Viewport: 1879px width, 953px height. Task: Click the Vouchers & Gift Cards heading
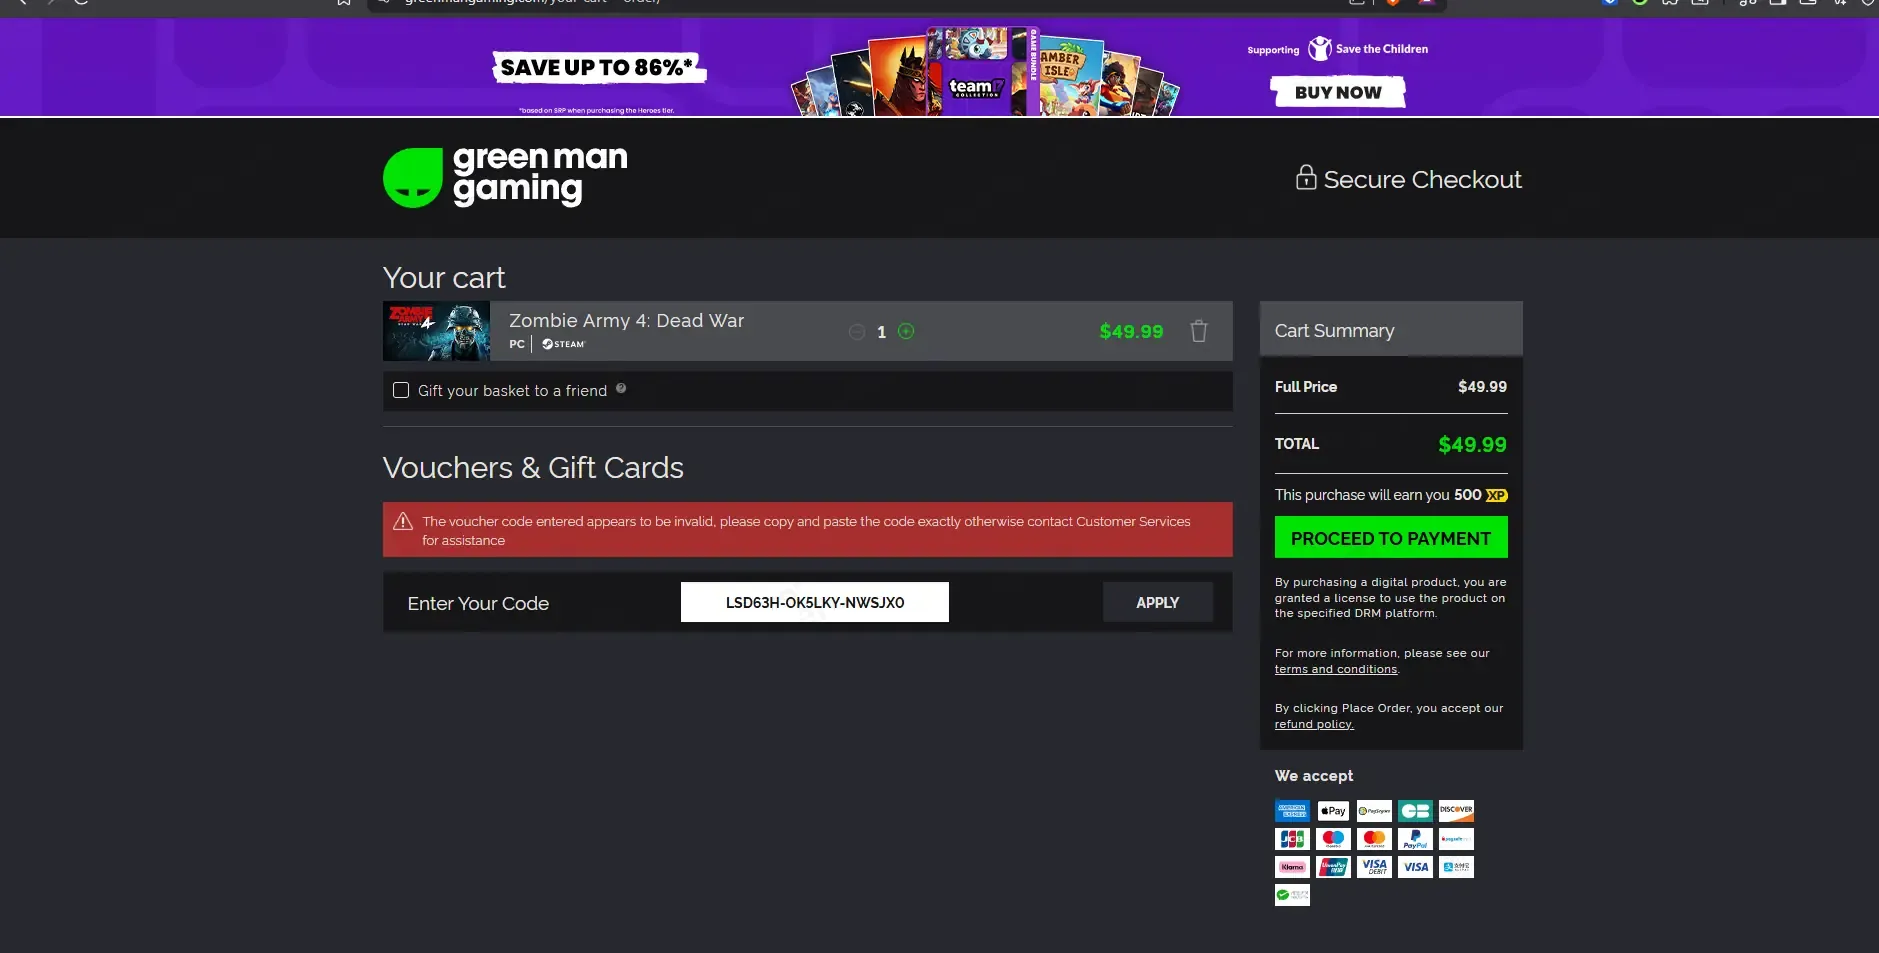533,467
